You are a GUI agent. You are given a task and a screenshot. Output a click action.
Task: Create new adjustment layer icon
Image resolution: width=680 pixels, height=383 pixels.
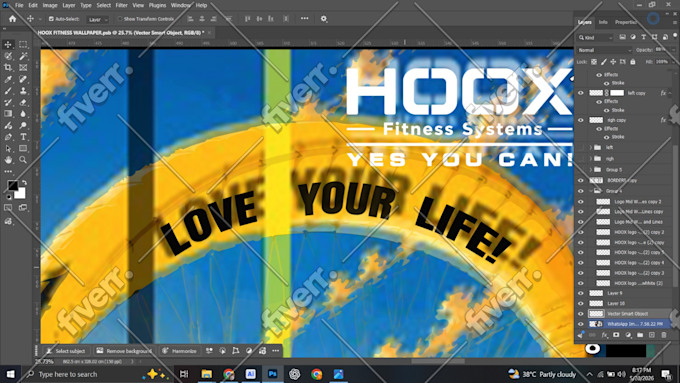tap(628, 335)
